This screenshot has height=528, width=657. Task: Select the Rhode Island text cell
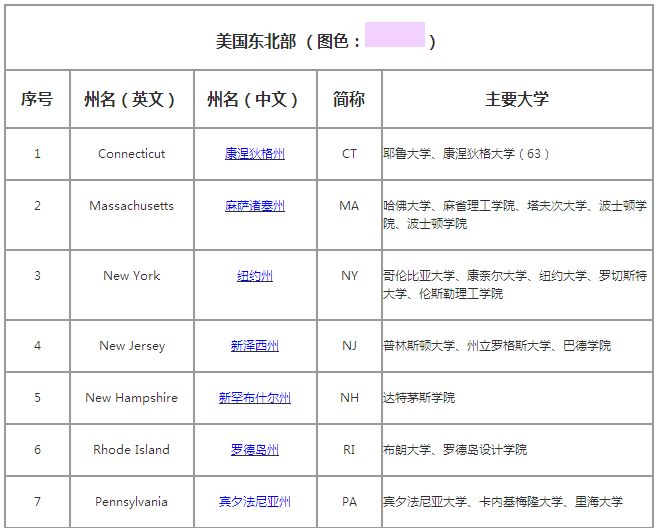click(x=131, y=450)
